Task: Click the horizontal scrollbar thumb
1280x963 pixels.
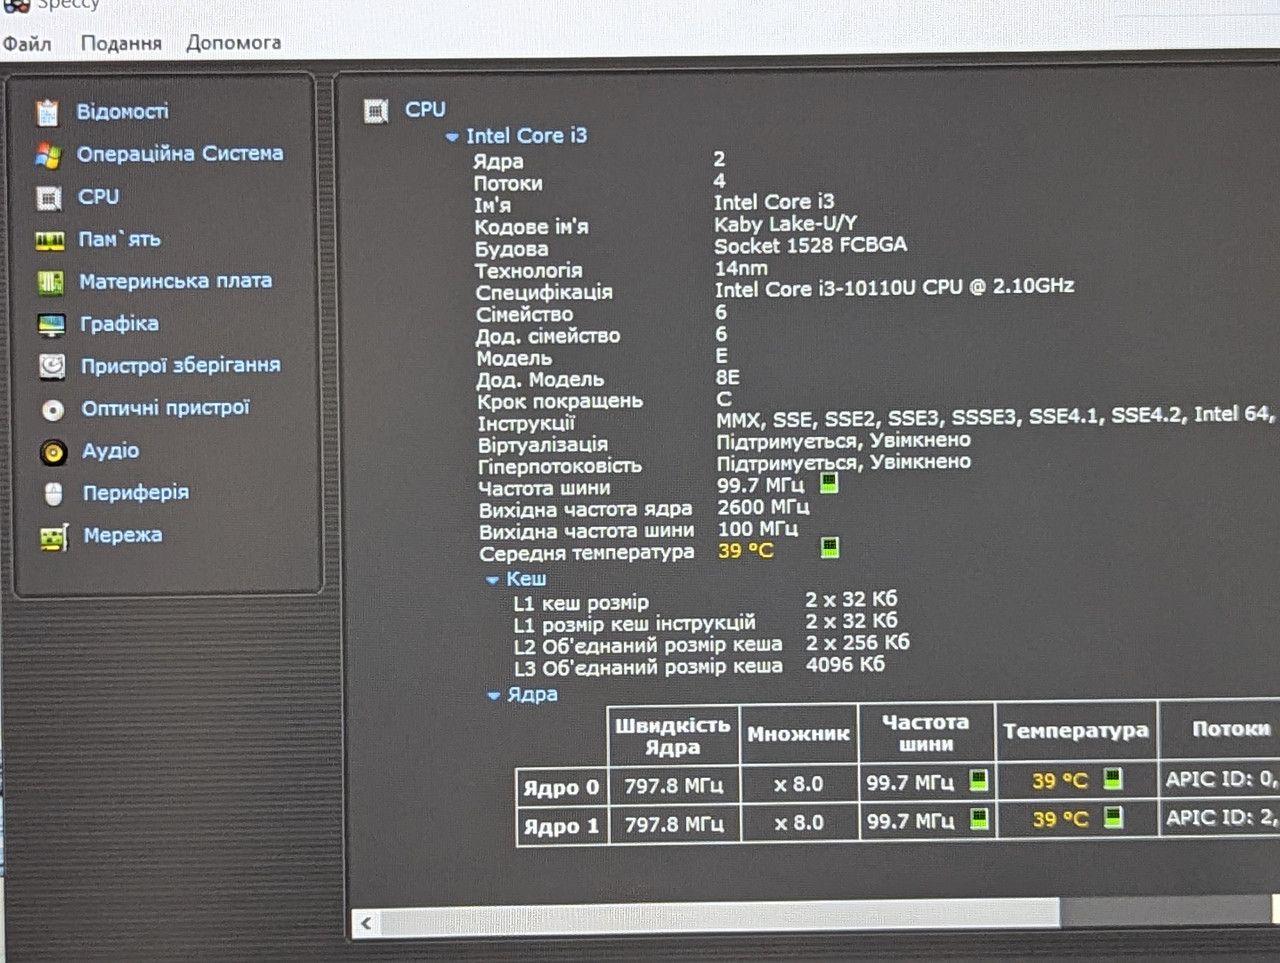Action: pyautogui.click(x=719, y=916)
